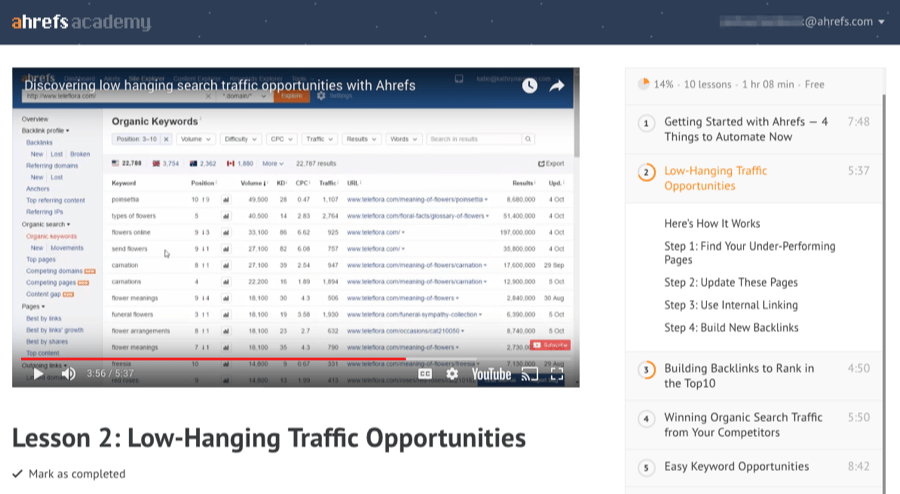The height and width of the screenshot is (494, 900).
Task: Click the Subscribe button overlay in video
Action: (x=550, y=345)
